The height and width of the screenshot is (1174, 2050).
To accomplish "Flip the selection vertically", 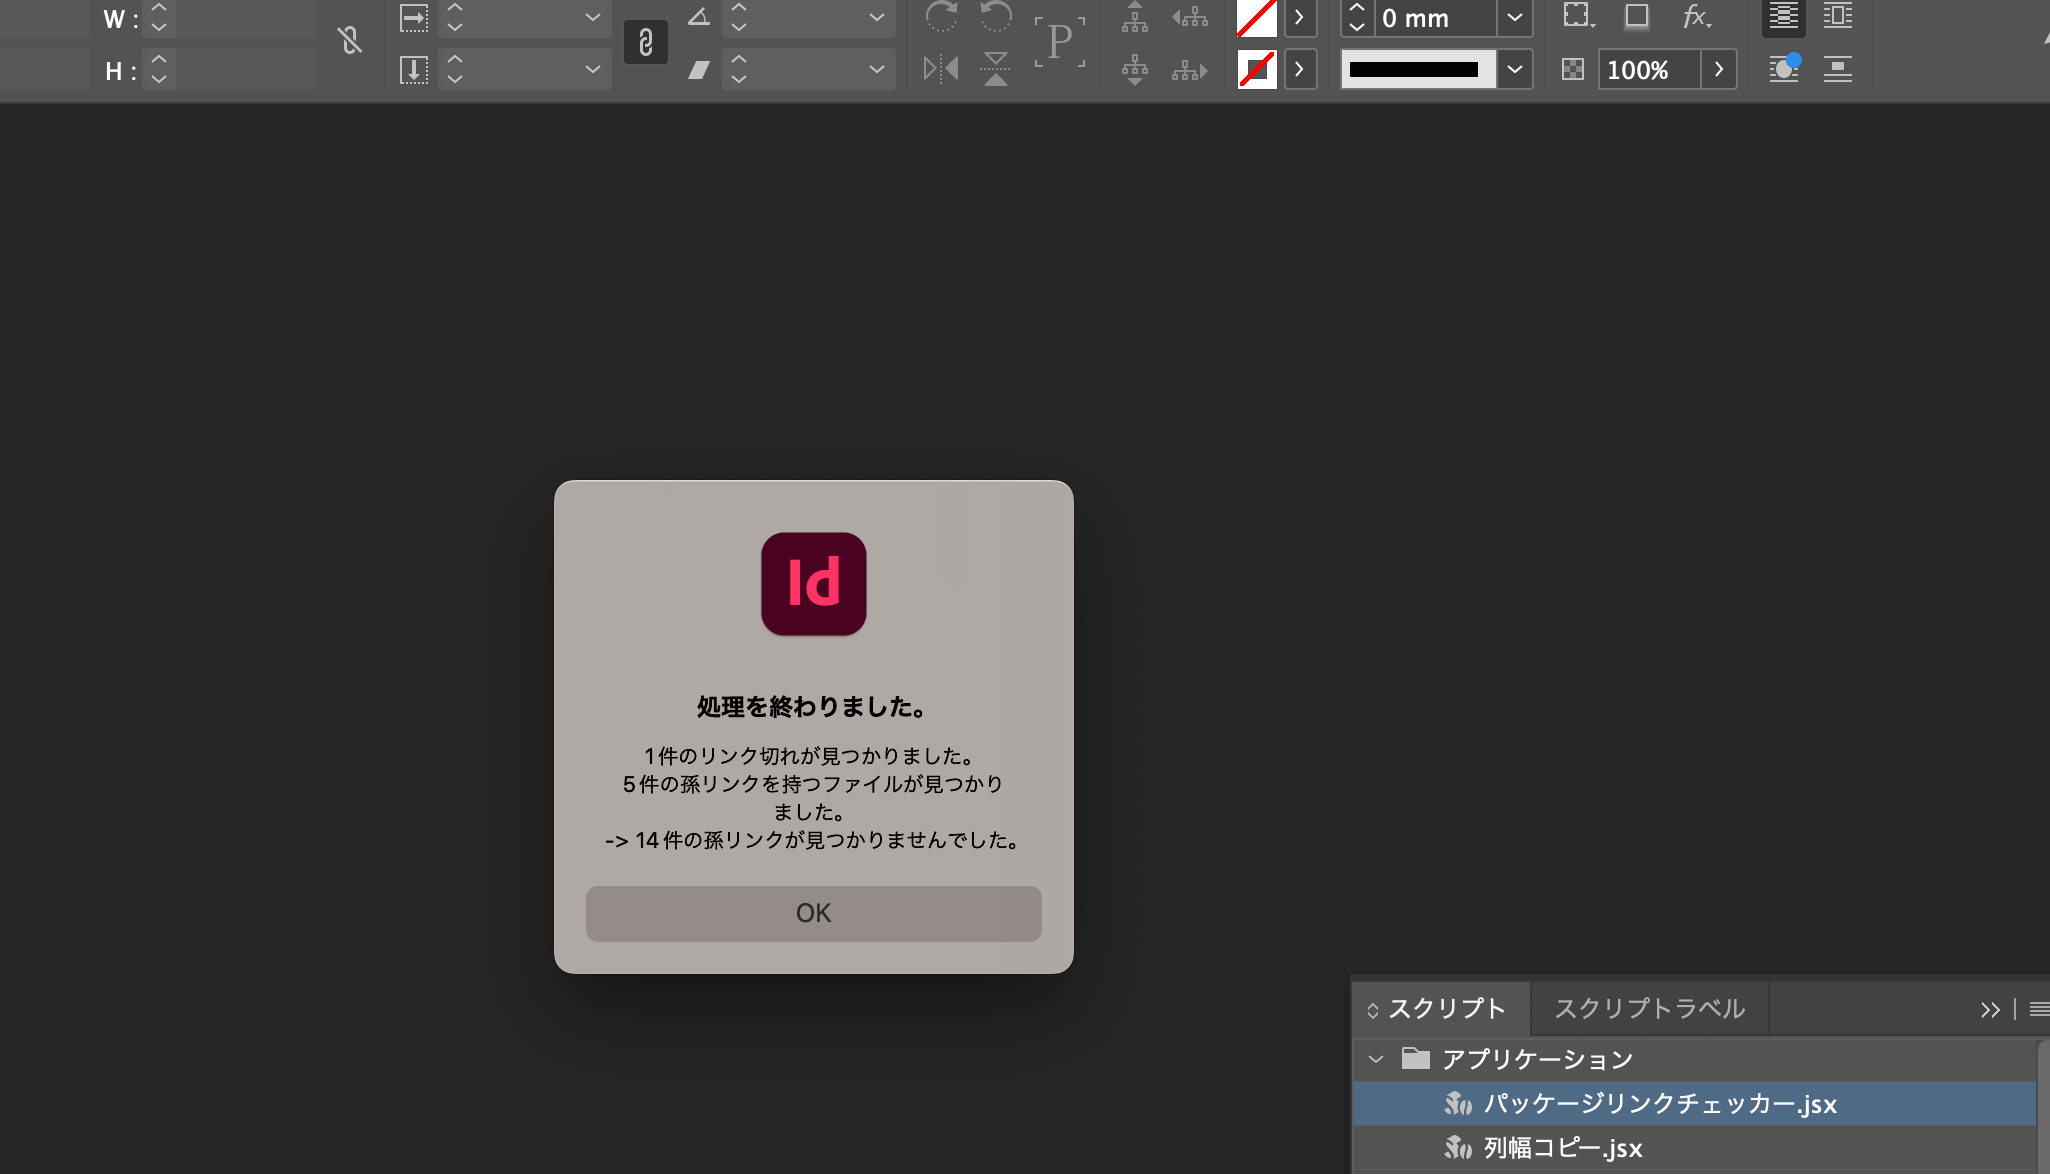I will [x=996, y=69].
